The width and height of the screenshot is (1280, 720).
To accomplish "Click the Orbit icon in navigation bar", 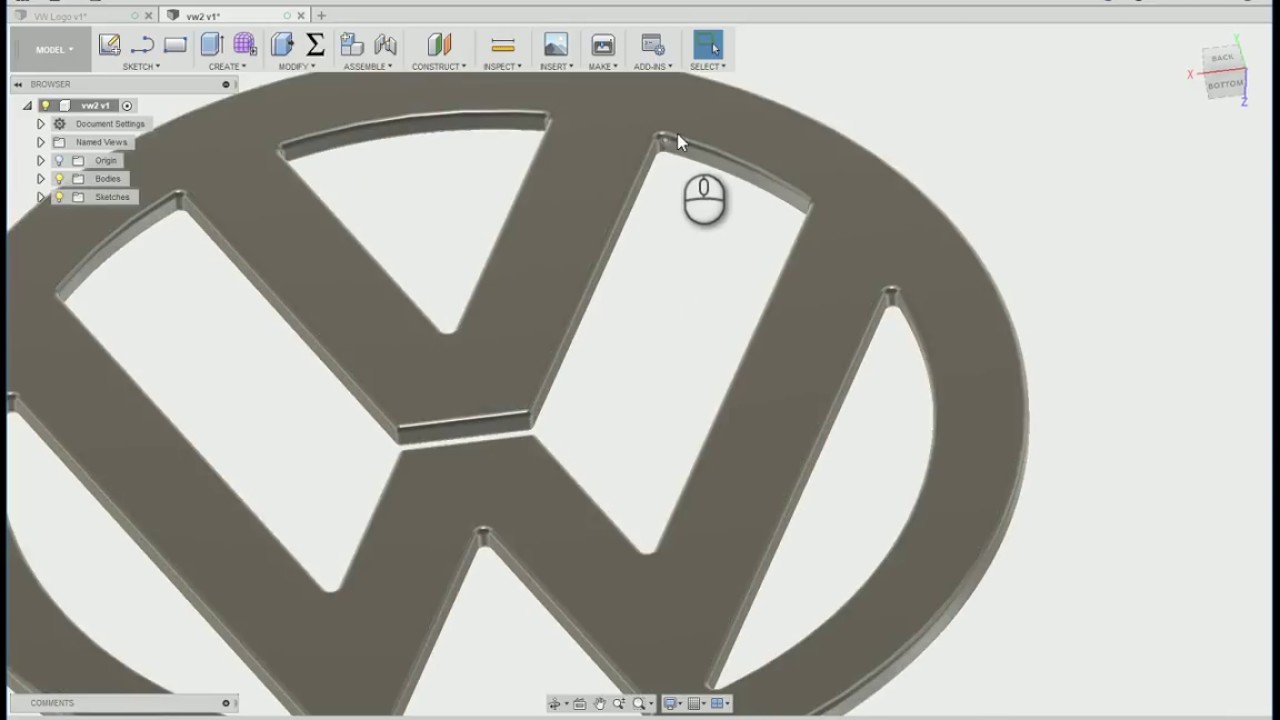I will [555, 704].
